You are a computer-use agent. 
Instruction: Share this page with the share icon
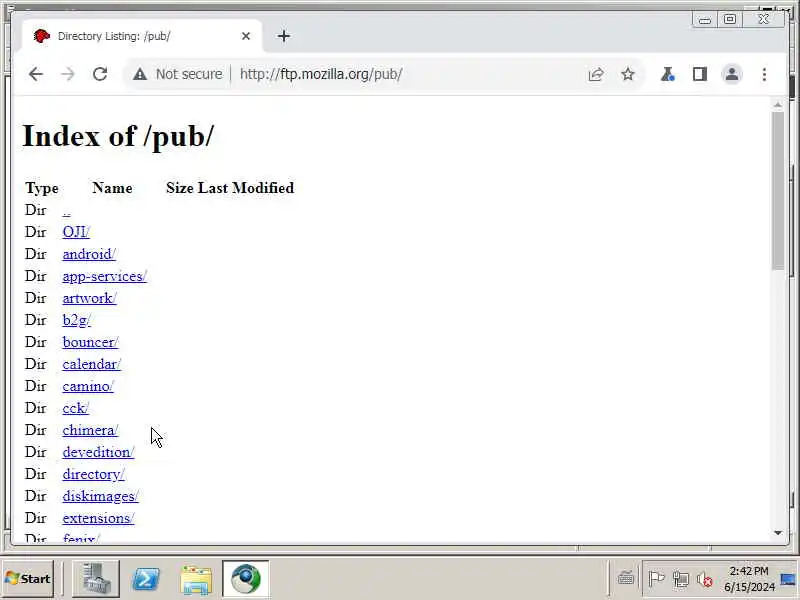coord(596,74)
